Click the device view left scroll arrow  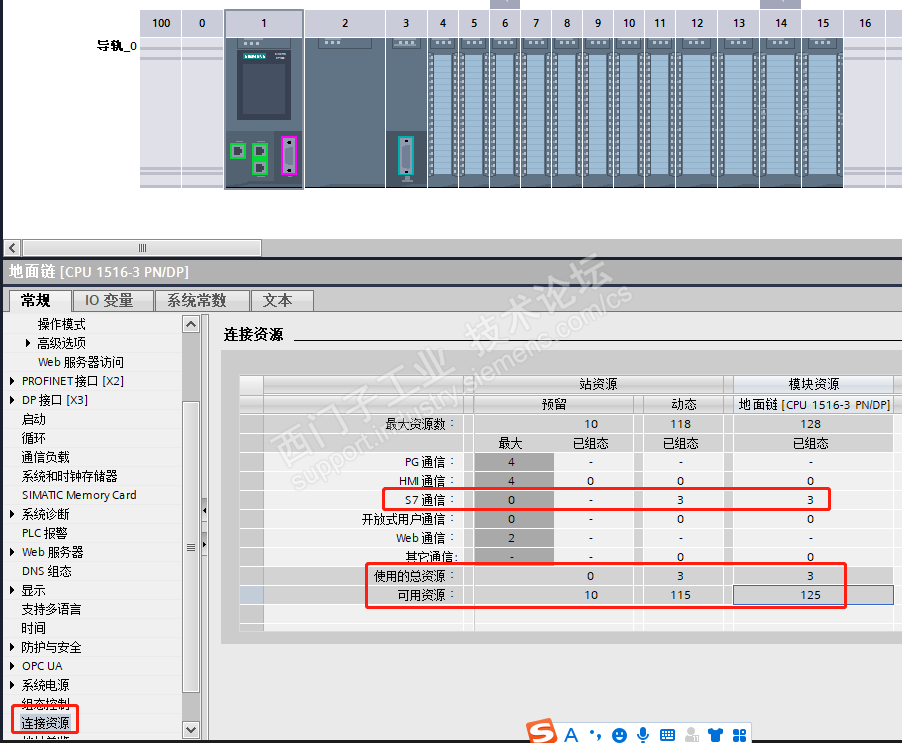pyautogui.click(x=13, y=248)
